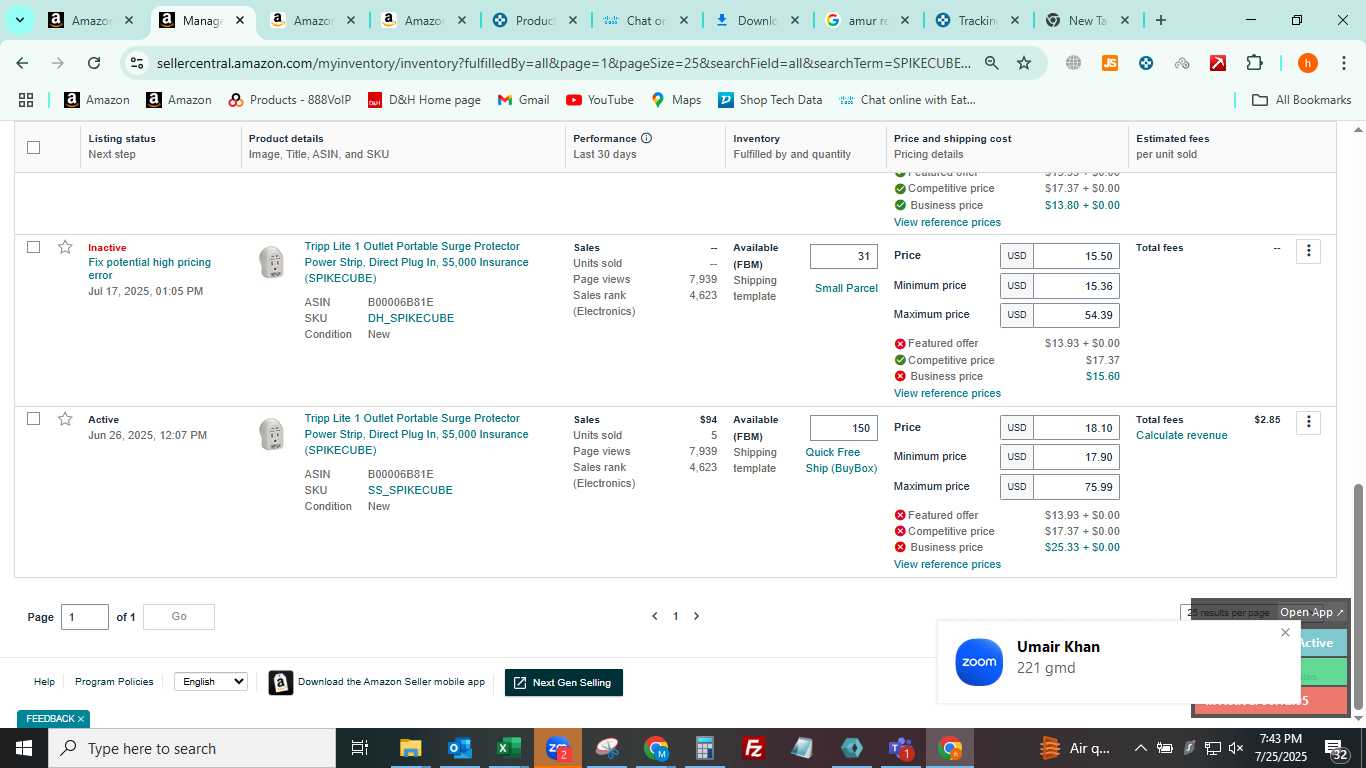The width and height of the screenshot is (1366, 768).
Task: Open three-dot menu for DH_SPIKECUBE listing
Action: click(1308, 251)
